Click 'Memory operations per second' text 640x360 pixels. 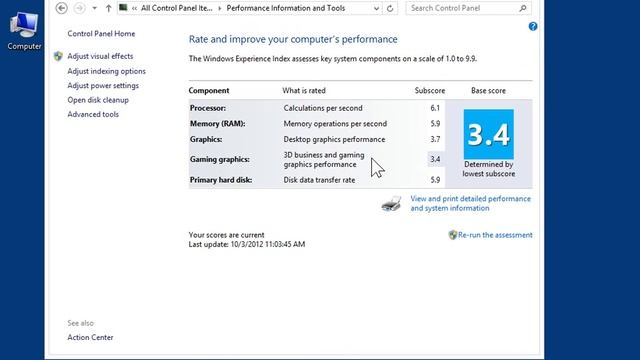(x=335, y=124)
